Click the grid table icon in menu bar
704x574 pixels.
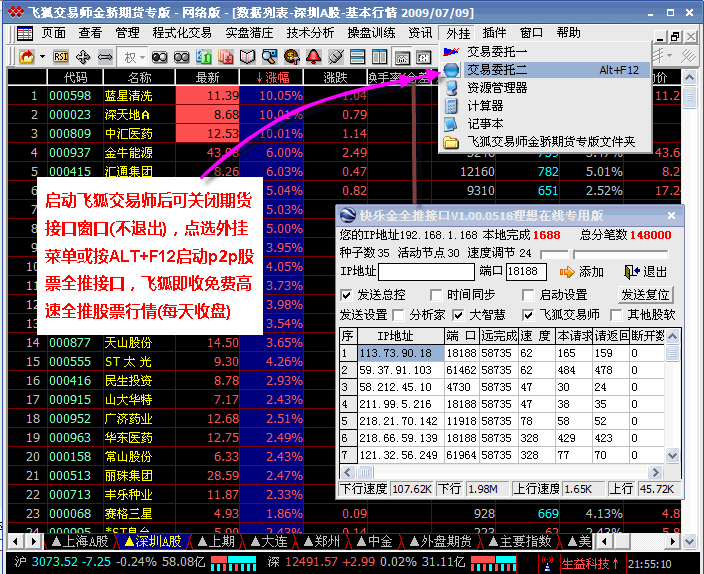[25, 33]
